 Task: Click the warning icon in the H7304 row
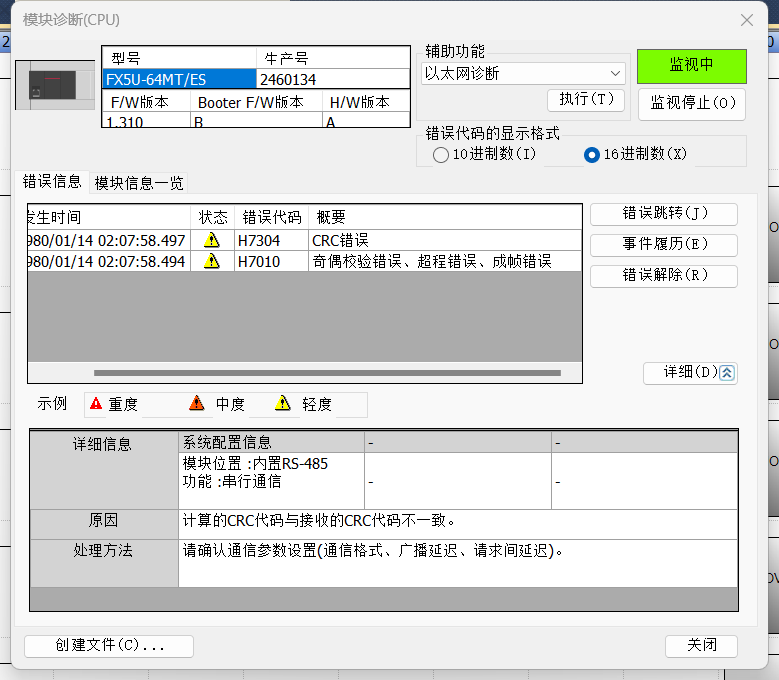click(x=211, y=240)
